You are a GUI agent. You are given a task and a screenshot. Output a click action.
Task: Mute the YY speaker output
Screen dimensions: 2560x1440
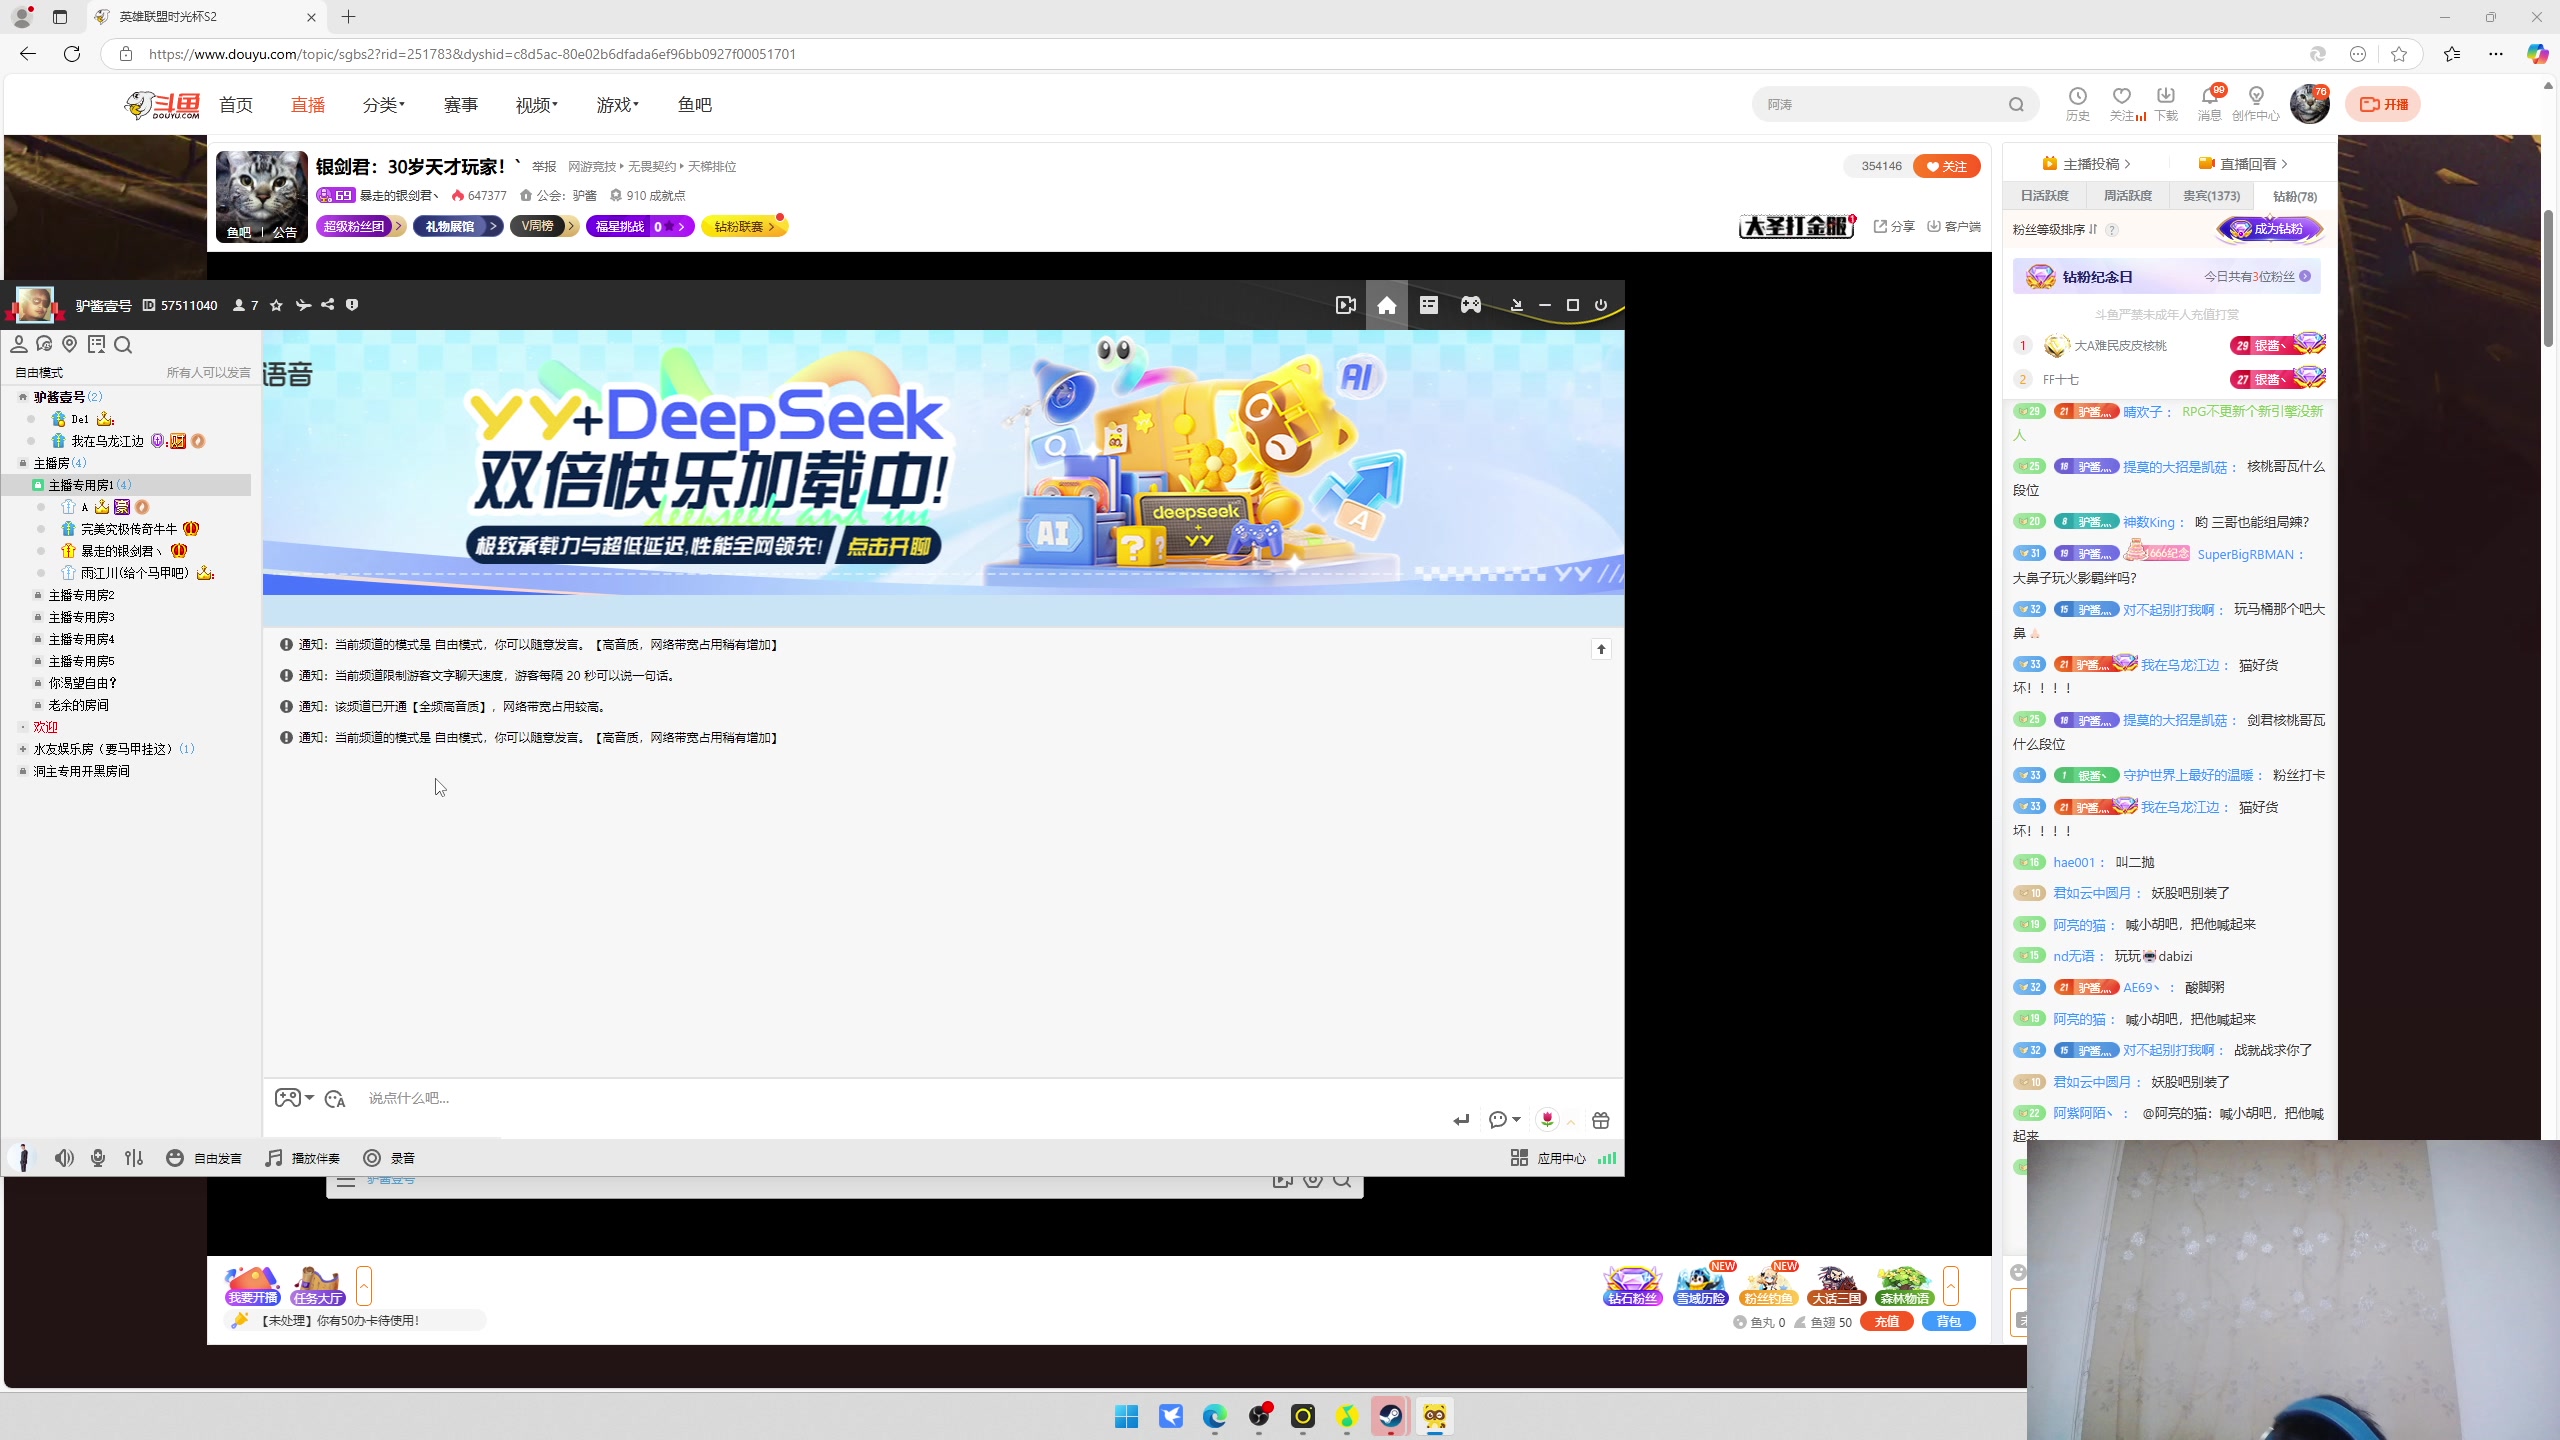64,1158
